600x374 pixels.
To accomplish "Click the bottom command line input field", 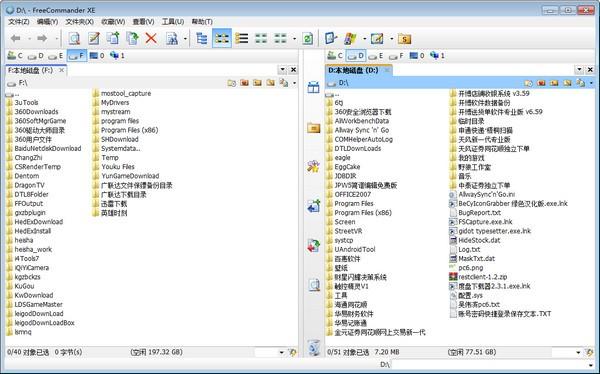I will click(x=494, y=365).
